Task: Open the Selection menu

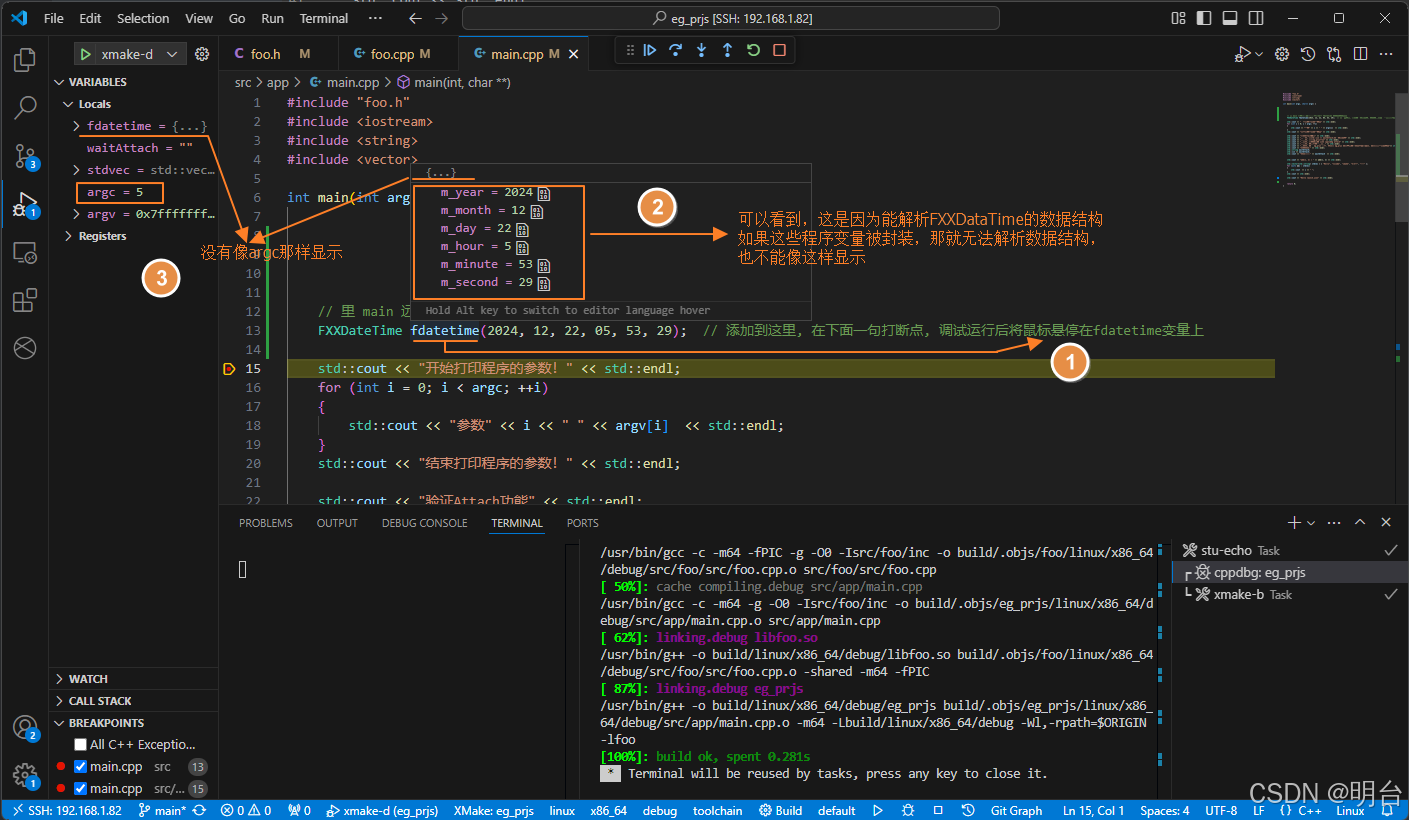Action: [x=143, y=18]
